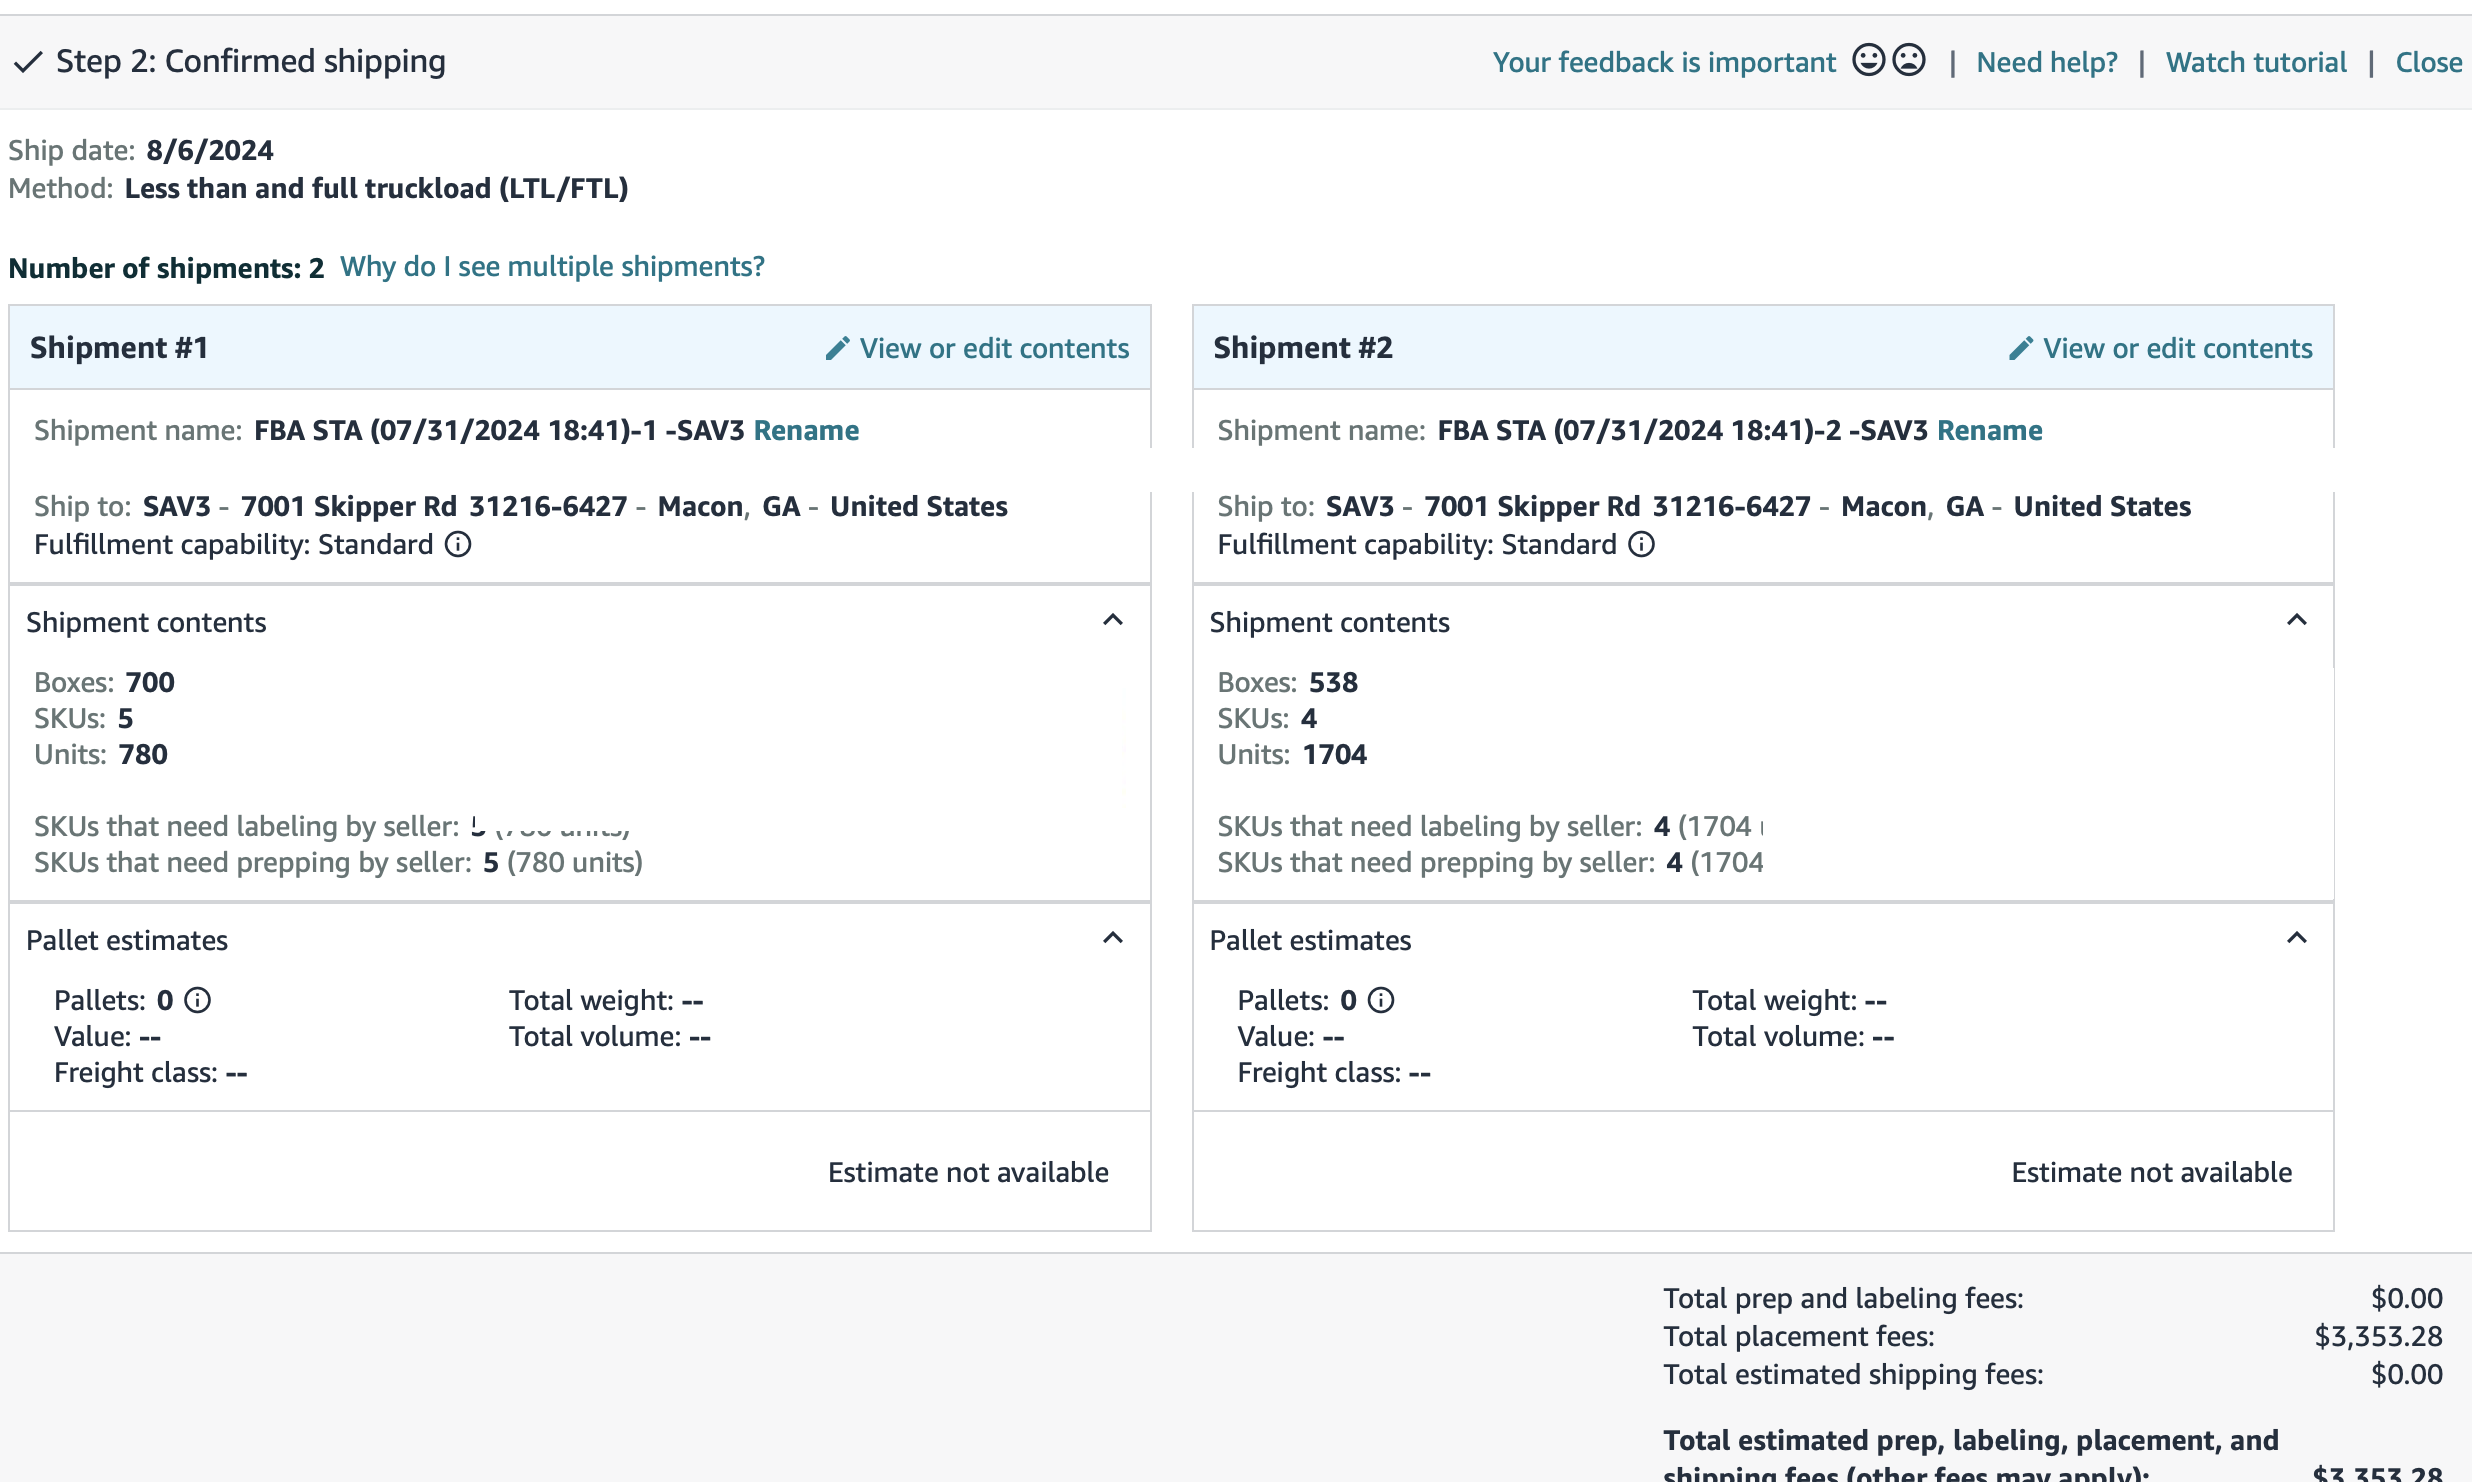Image resolution: width=2472 pixels, height=1482 pixels.
Task: Click Close at top right
Action: pos(2429,62)
